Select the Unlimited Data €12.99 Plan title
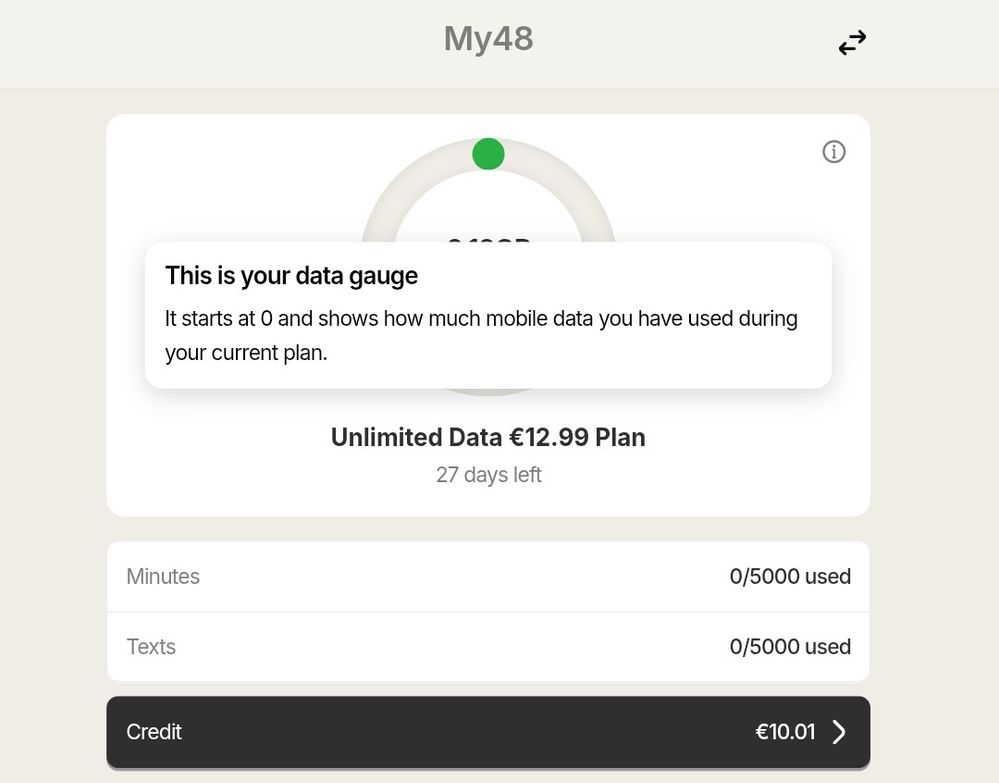This screenshot has height=783, width=999. coord(488,437)
